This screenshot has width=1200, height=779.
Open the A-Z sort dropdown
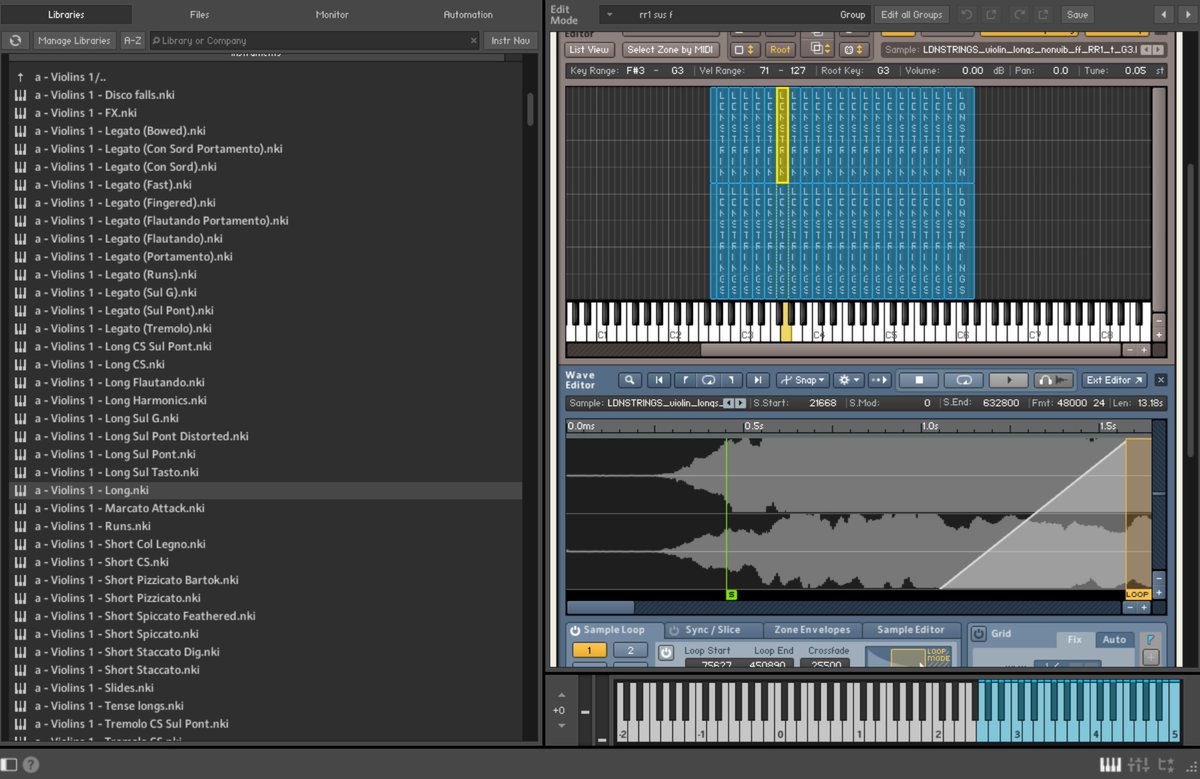pyautogui.click(x=132, y=41)
